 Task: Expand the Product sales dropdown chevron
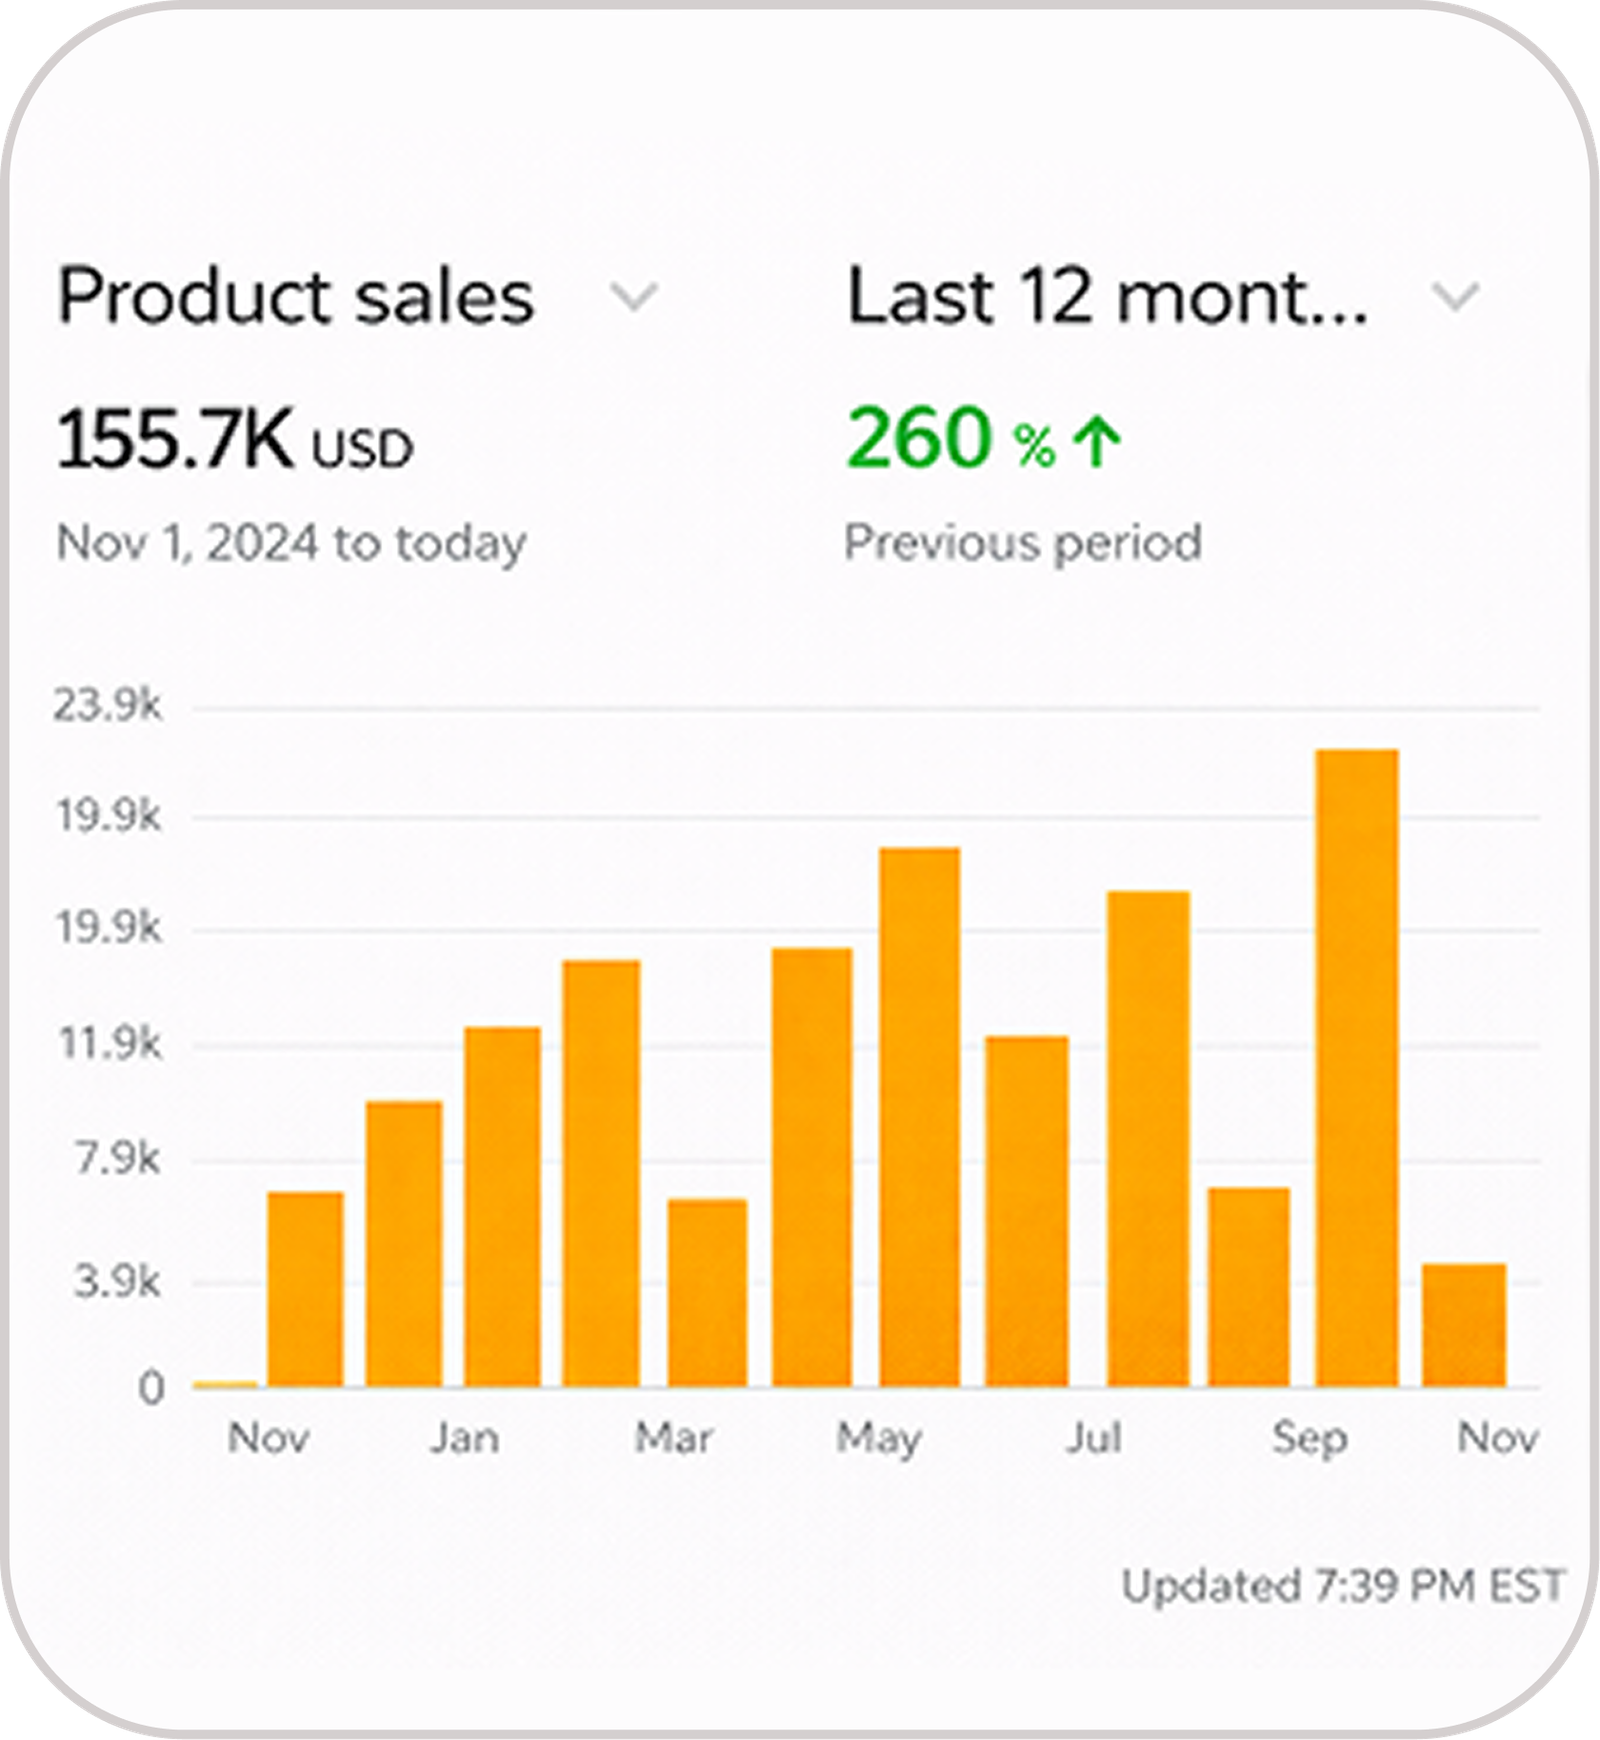coord(635,297)
